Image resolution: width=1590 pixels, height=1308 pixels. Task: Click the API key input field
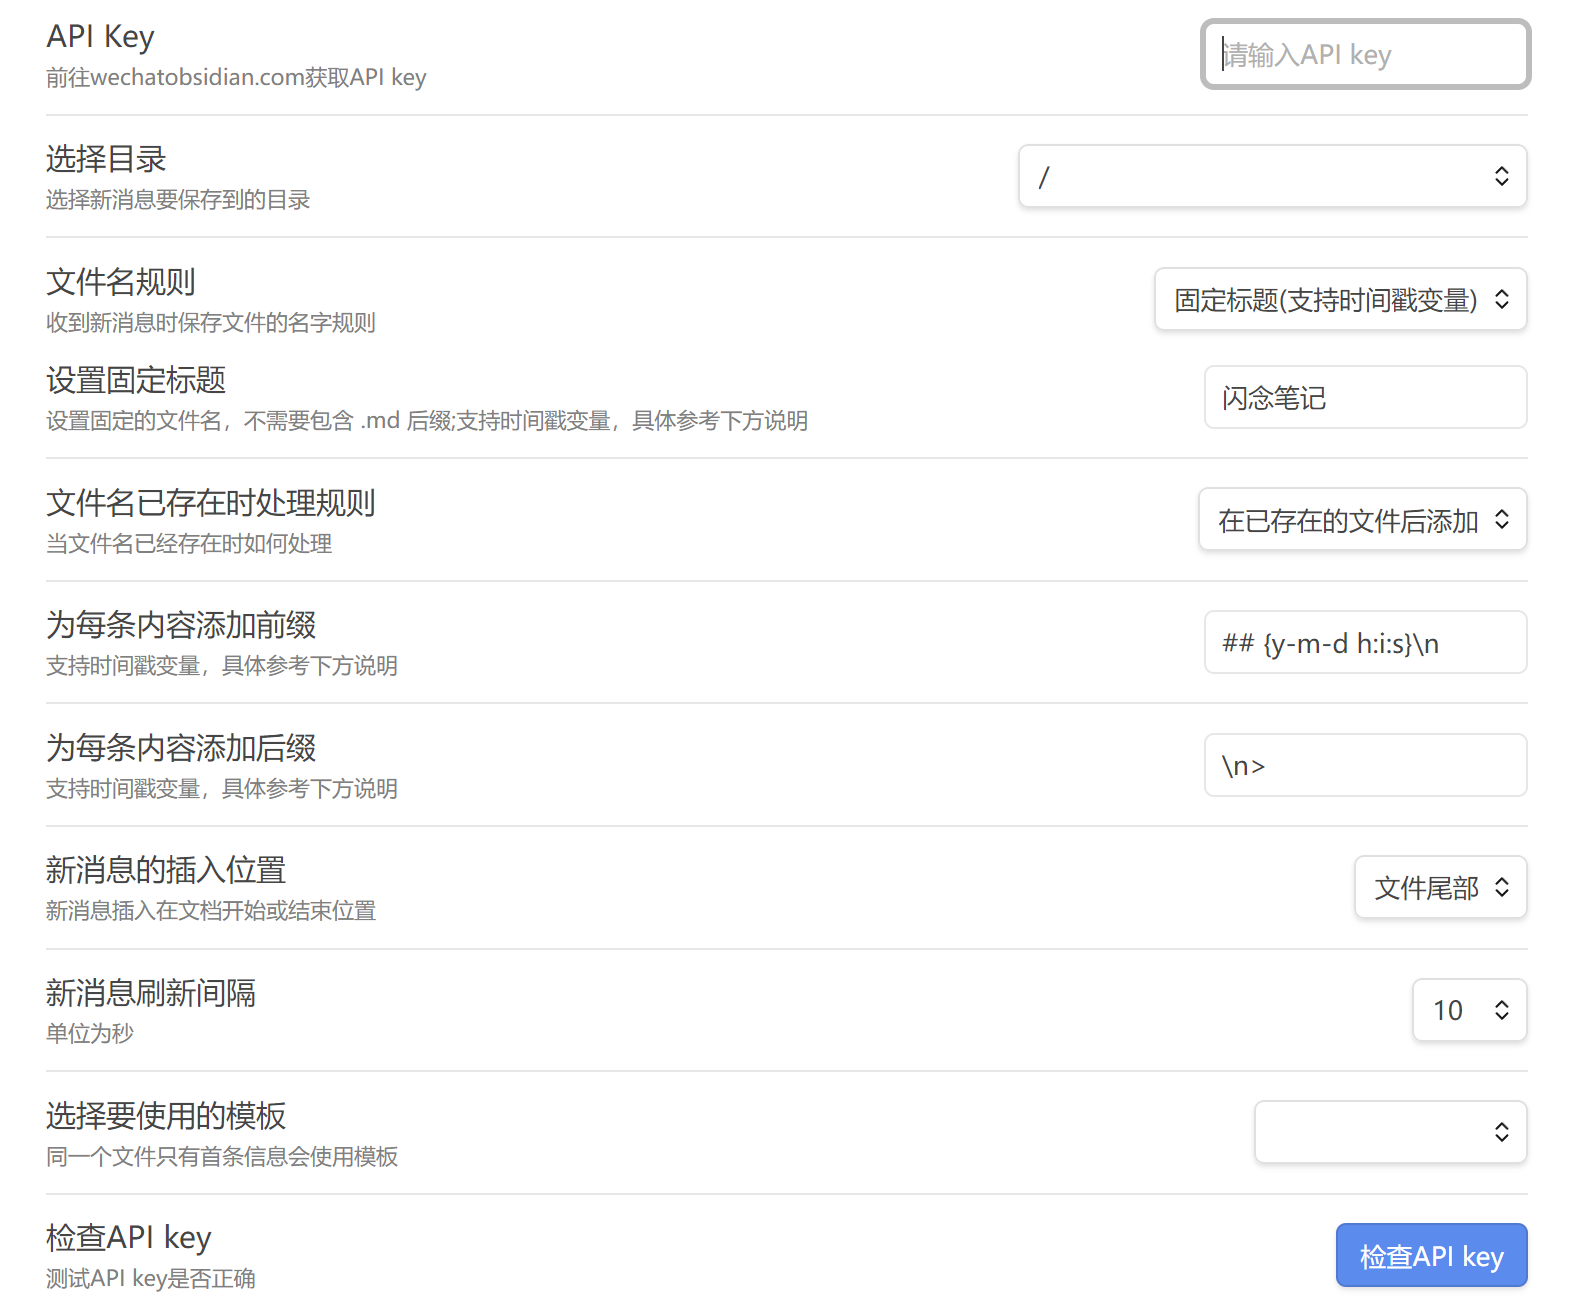click(x=1364, y=55)
